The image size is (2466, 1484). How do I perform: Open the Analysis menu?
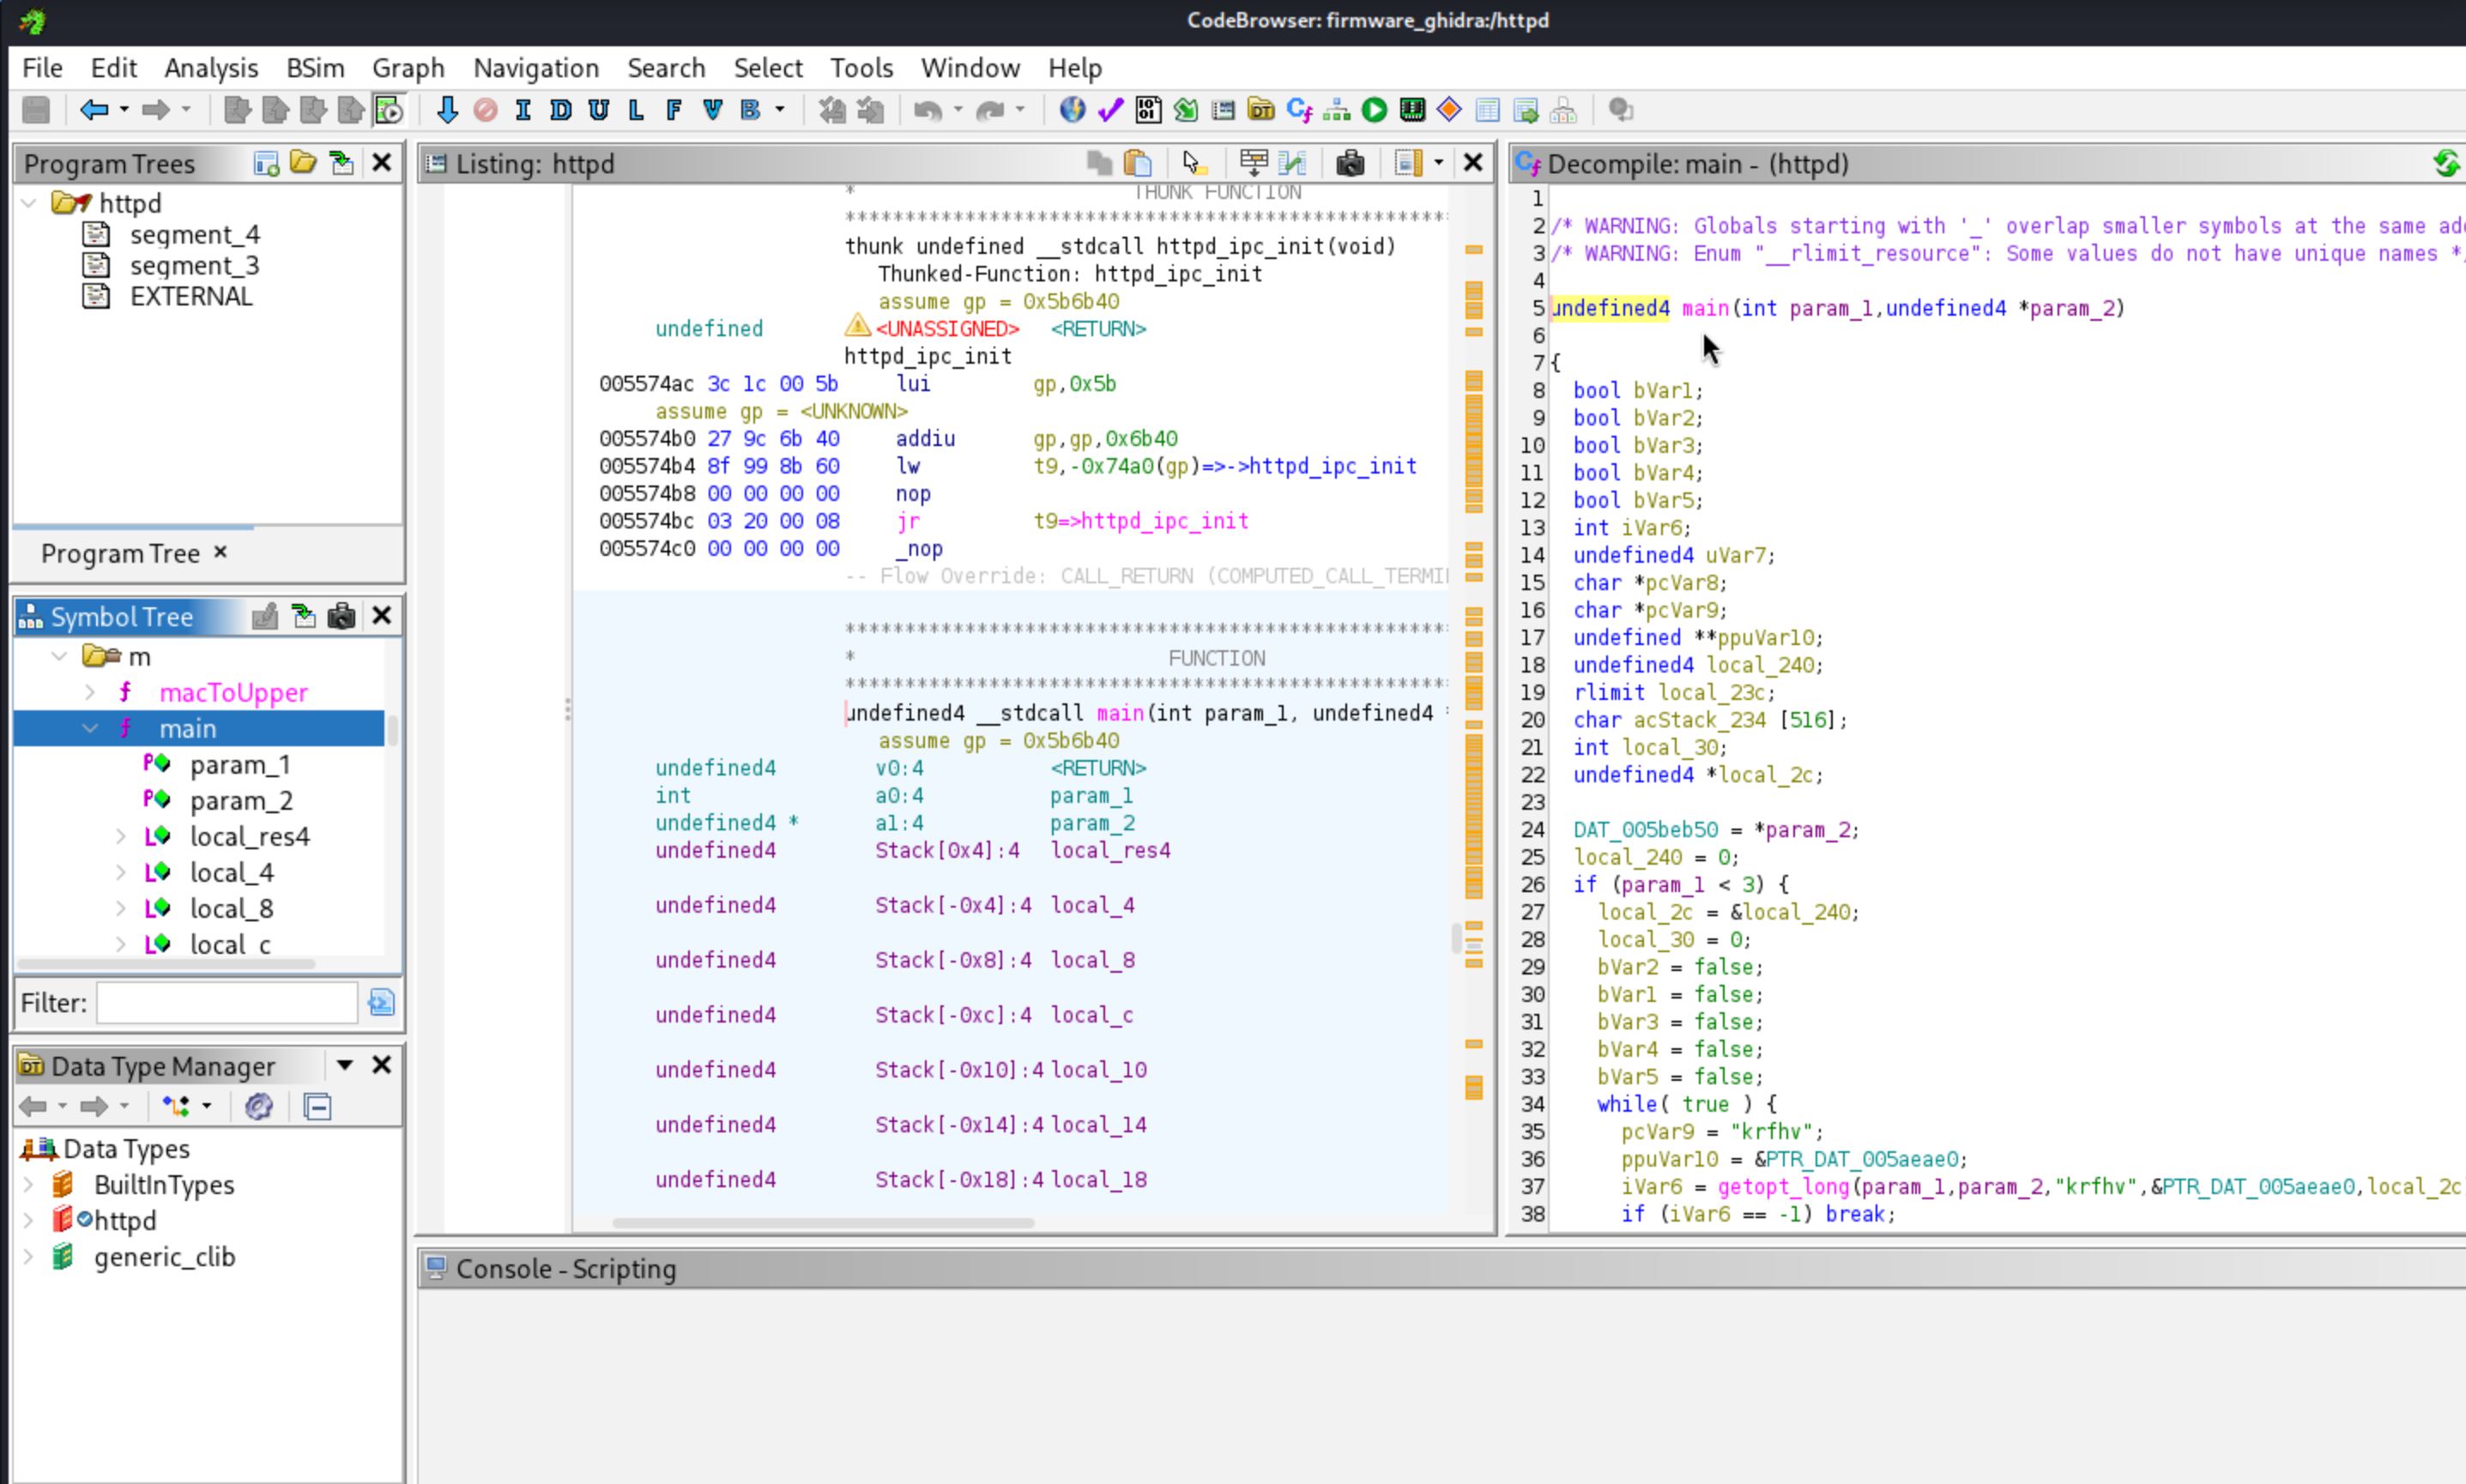click(210, 68)
